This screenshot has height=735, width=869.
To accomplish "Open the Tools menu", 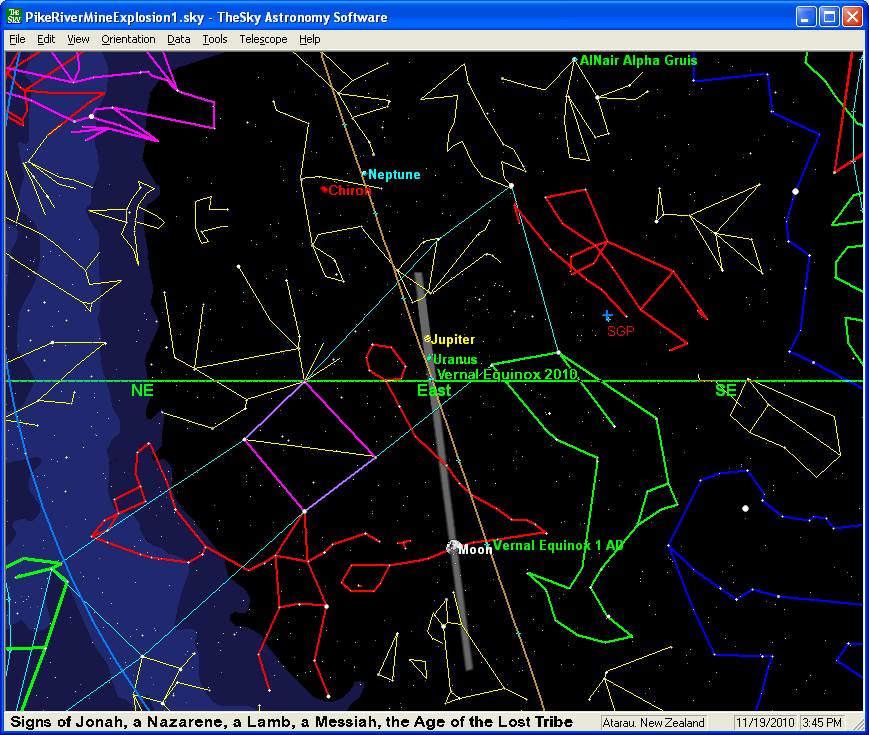I will pyautogui.click(x=214, y=39).
